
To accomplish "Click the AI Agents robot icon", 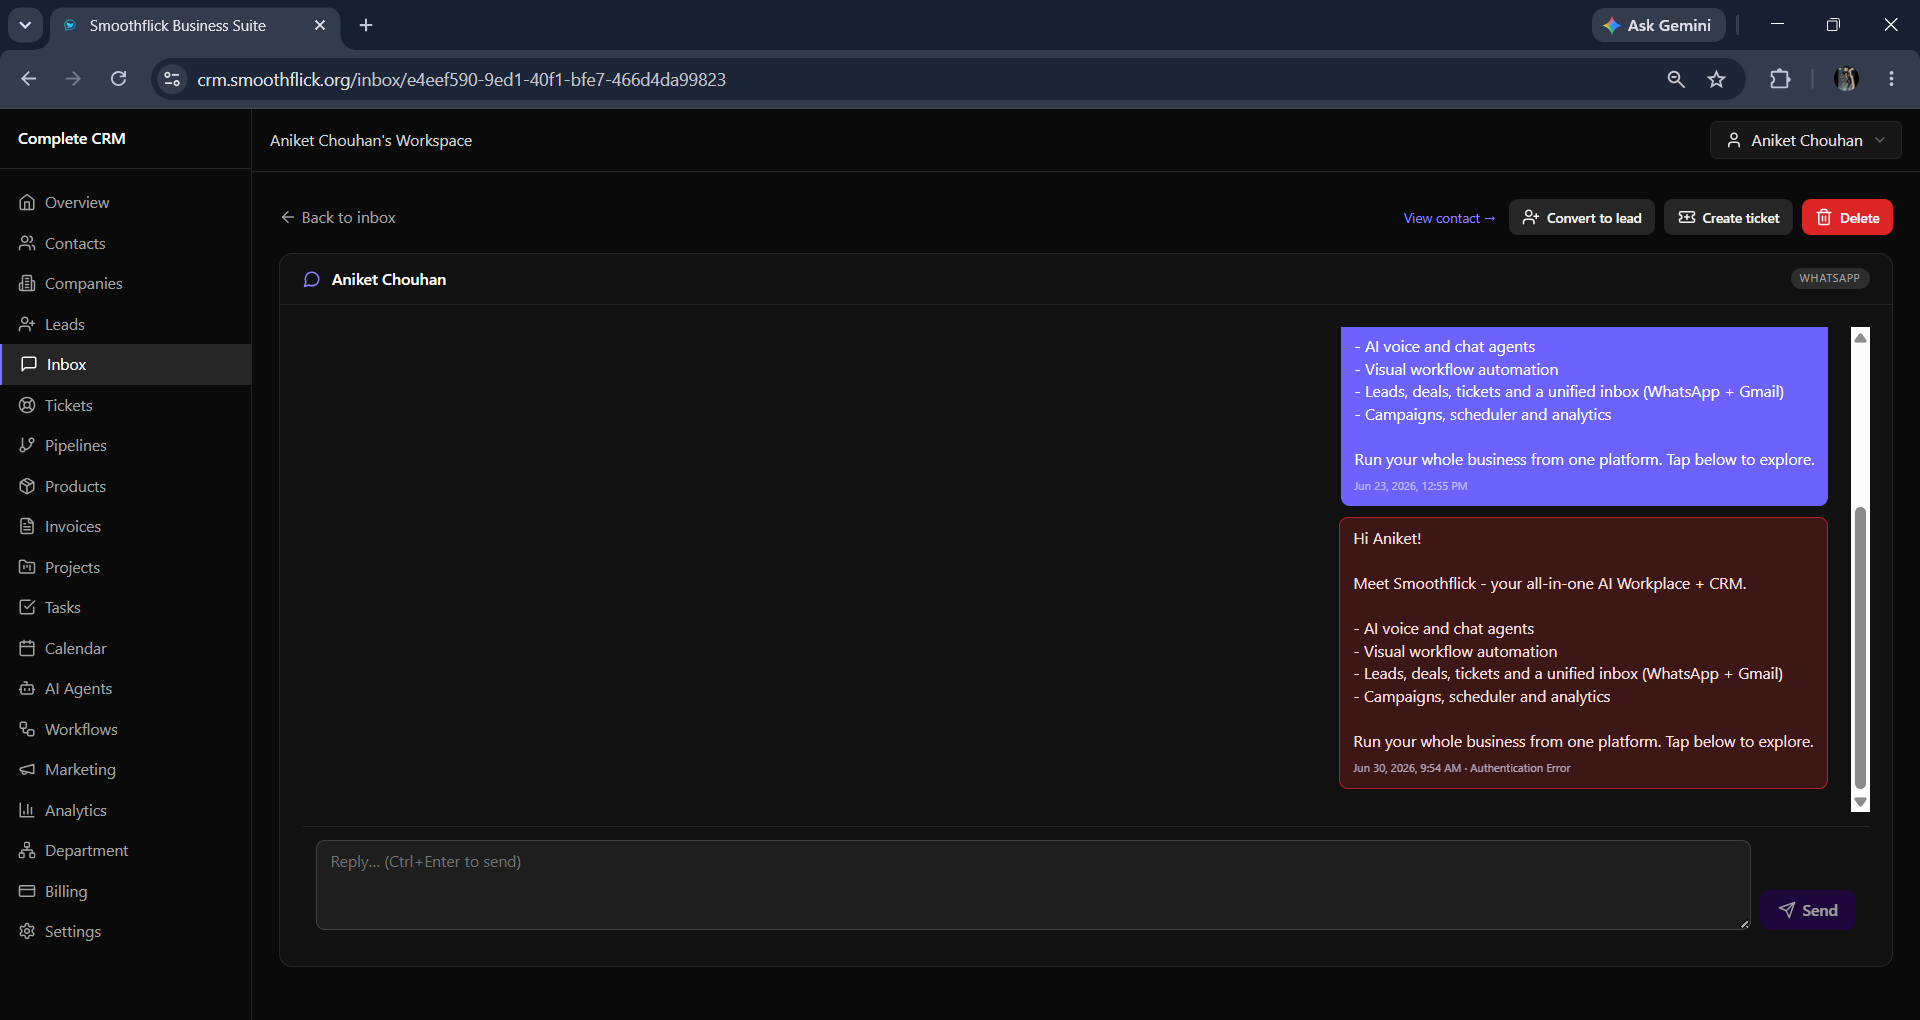I will point(27,688).
